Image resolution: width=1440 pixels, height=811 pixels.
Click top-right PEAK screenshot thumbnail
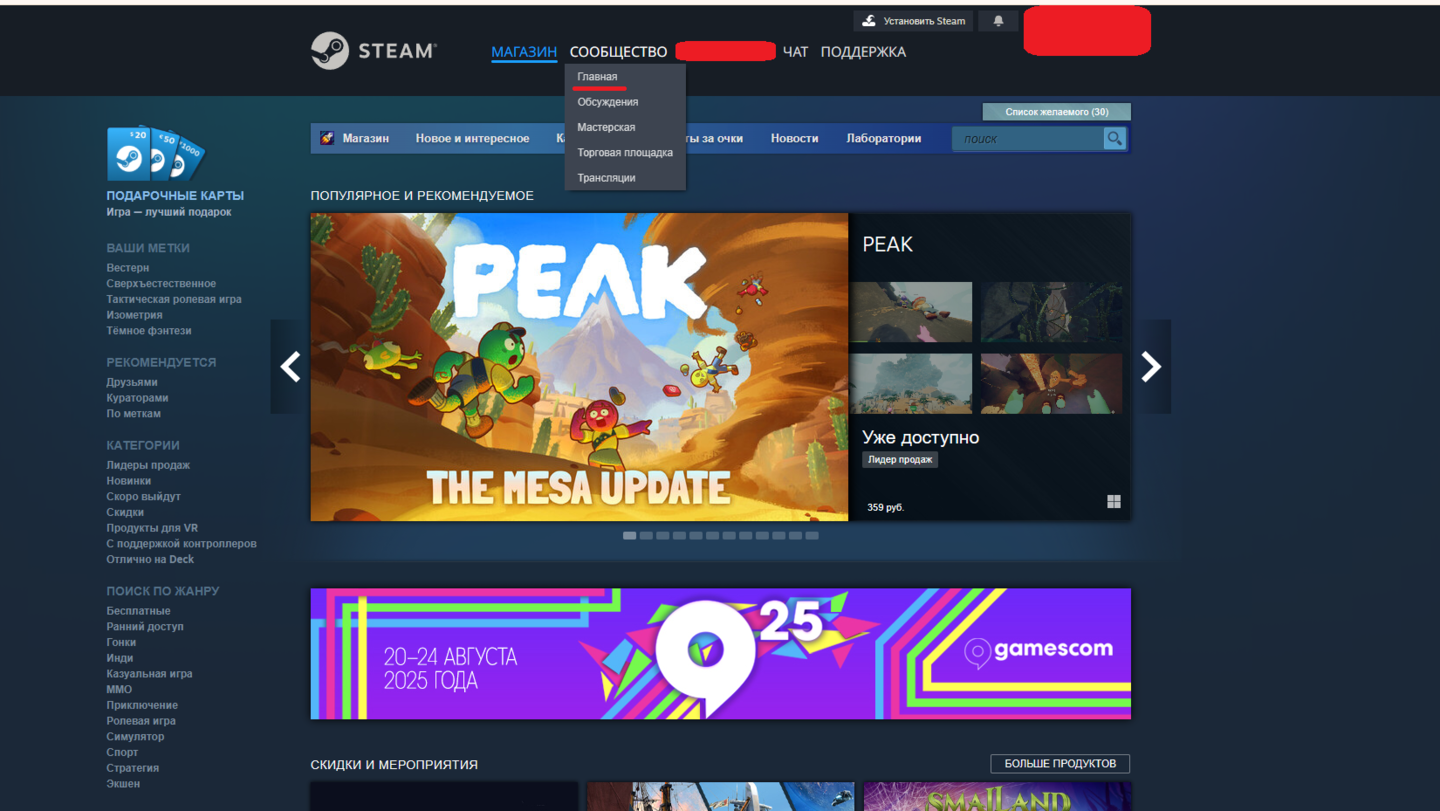(1052, 312)
